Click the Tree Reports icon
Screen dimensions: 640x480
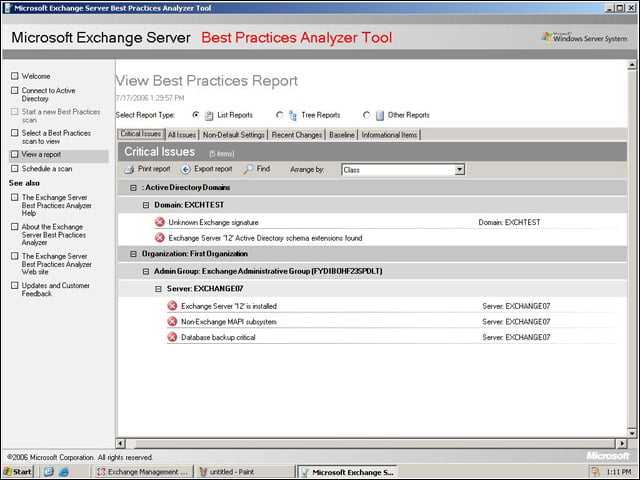click(293, 116)
